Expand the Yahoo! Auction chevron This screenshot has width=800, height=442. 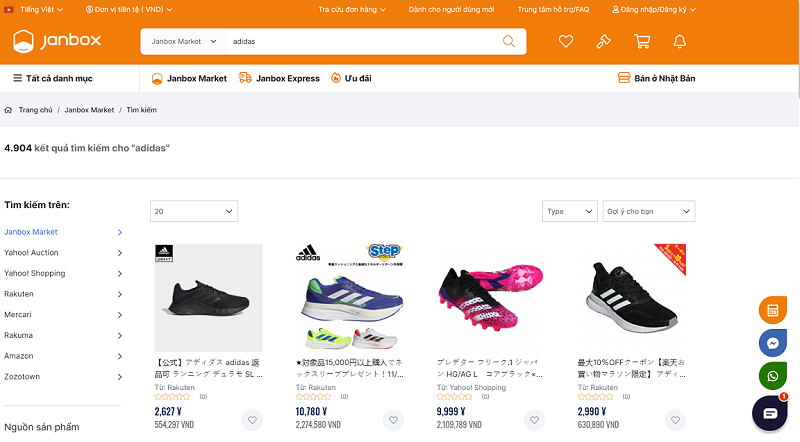coord(119,253)
